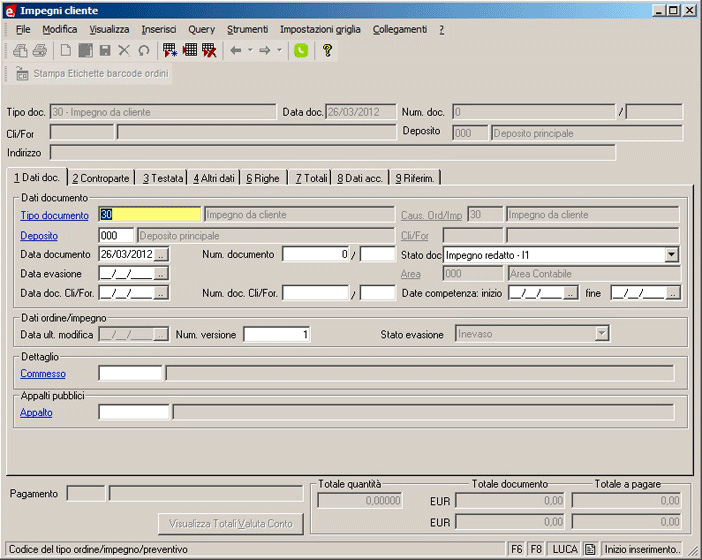Expand the back arrow history dropdown

click(x=250, y=50)
